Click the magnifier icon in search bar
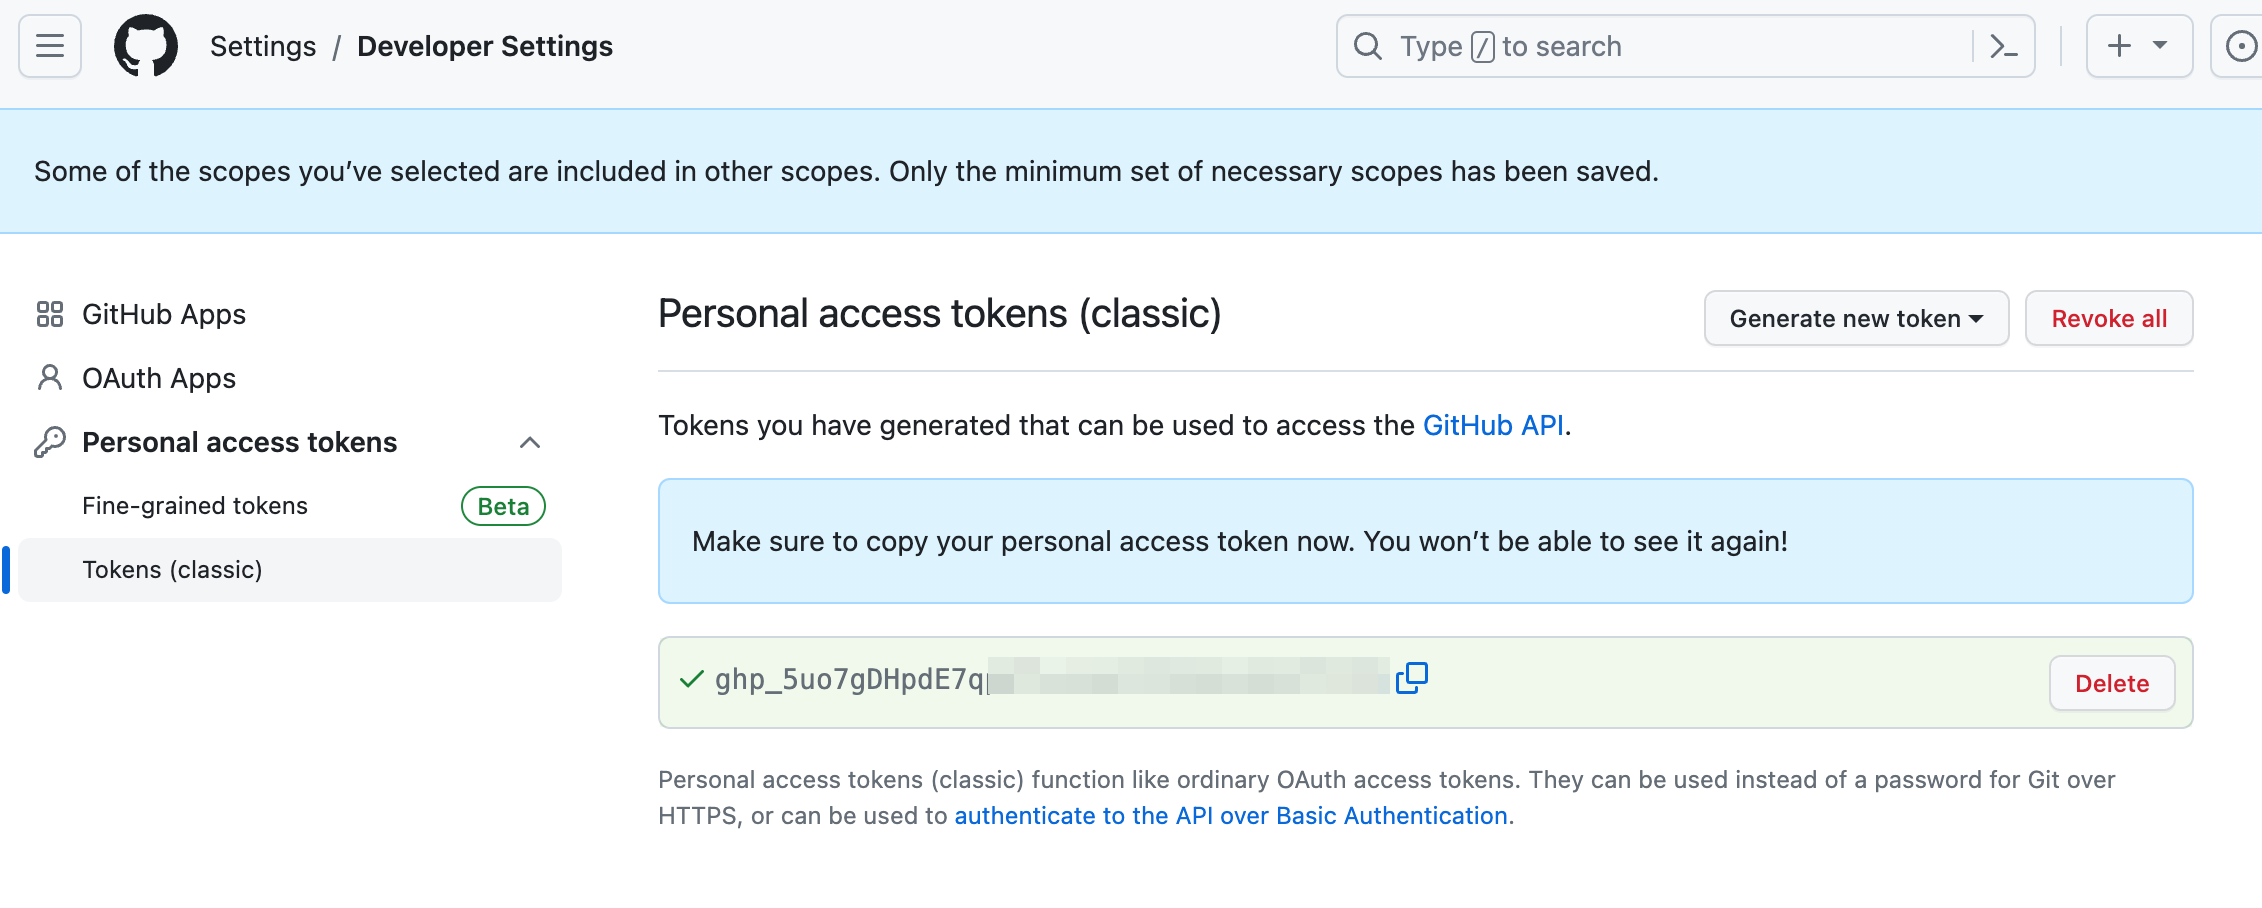Viewport: 2262px width, 908px height. pos(1367,46)
